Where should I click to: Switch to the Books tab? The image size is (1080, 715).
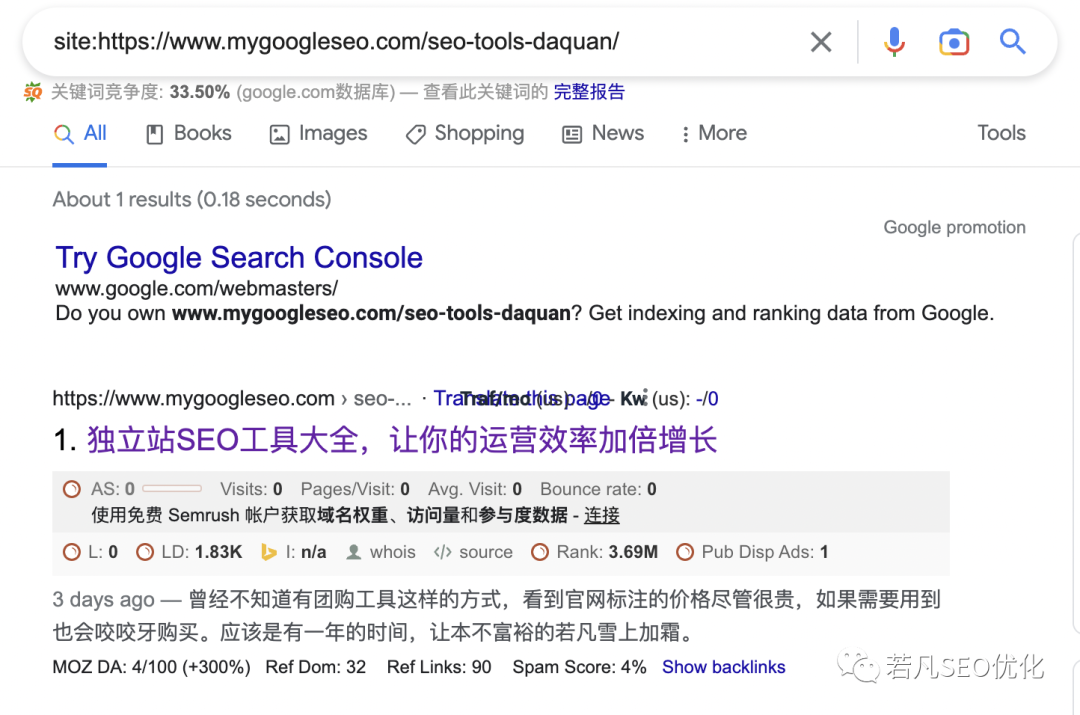(189, 133)
